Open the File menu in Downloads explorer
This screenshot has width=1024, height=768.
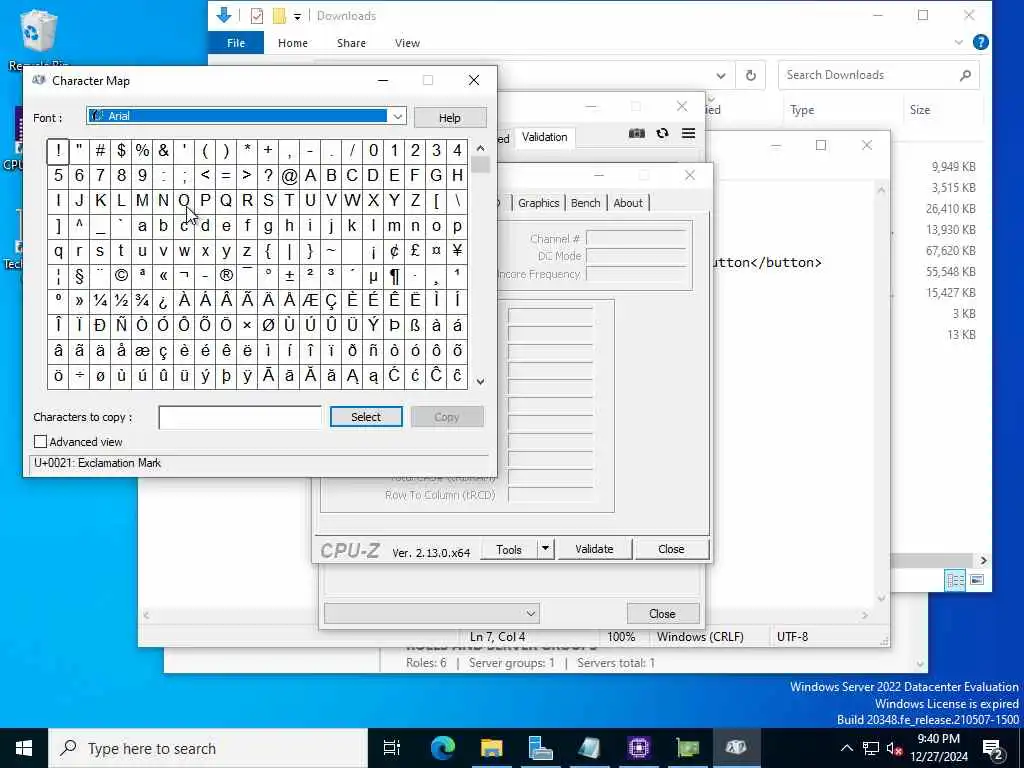pos(236,43)
